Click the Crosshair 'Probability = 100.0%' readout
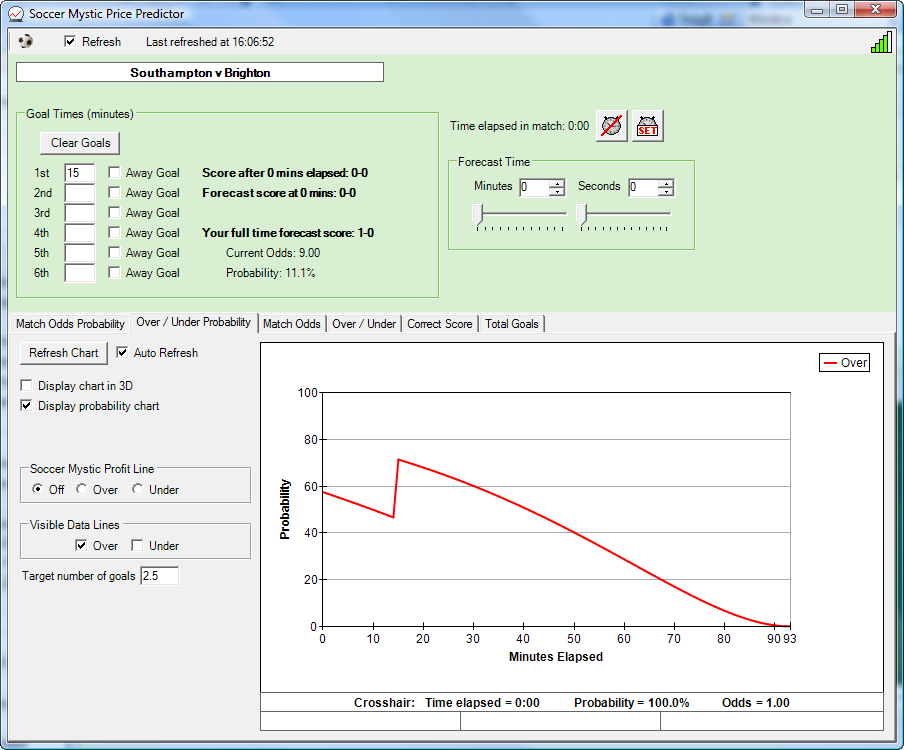This screenshot has width=904, height=750. pos(631,703)
